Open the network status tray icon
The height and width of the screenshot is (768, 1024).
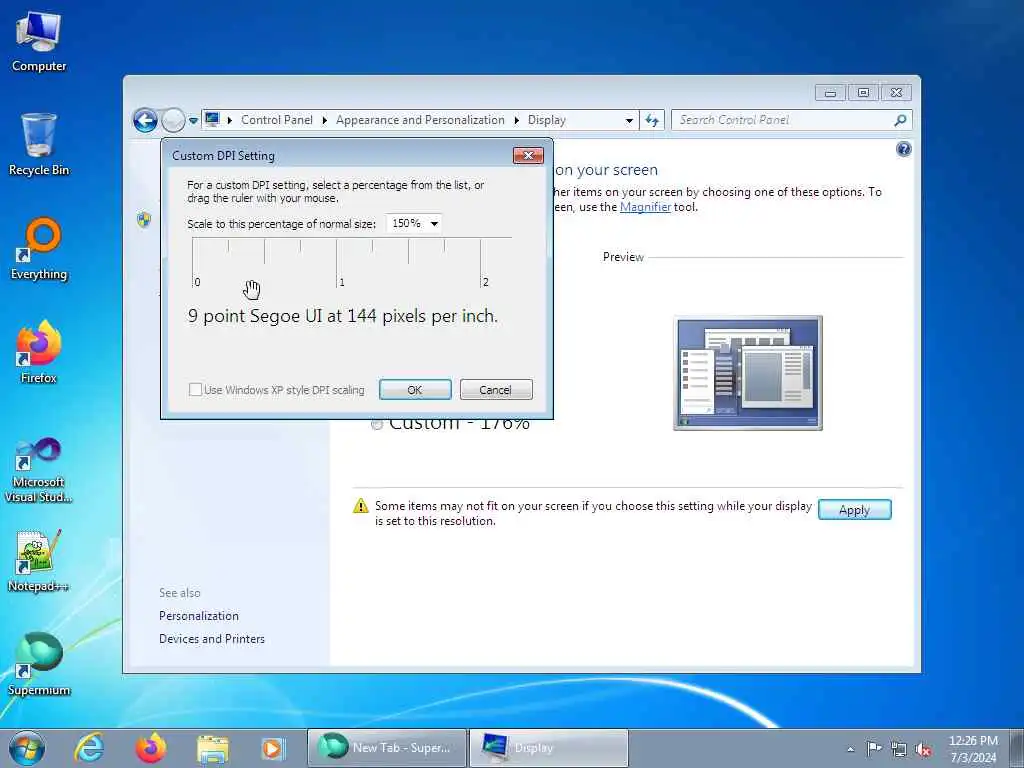(899, 750)
